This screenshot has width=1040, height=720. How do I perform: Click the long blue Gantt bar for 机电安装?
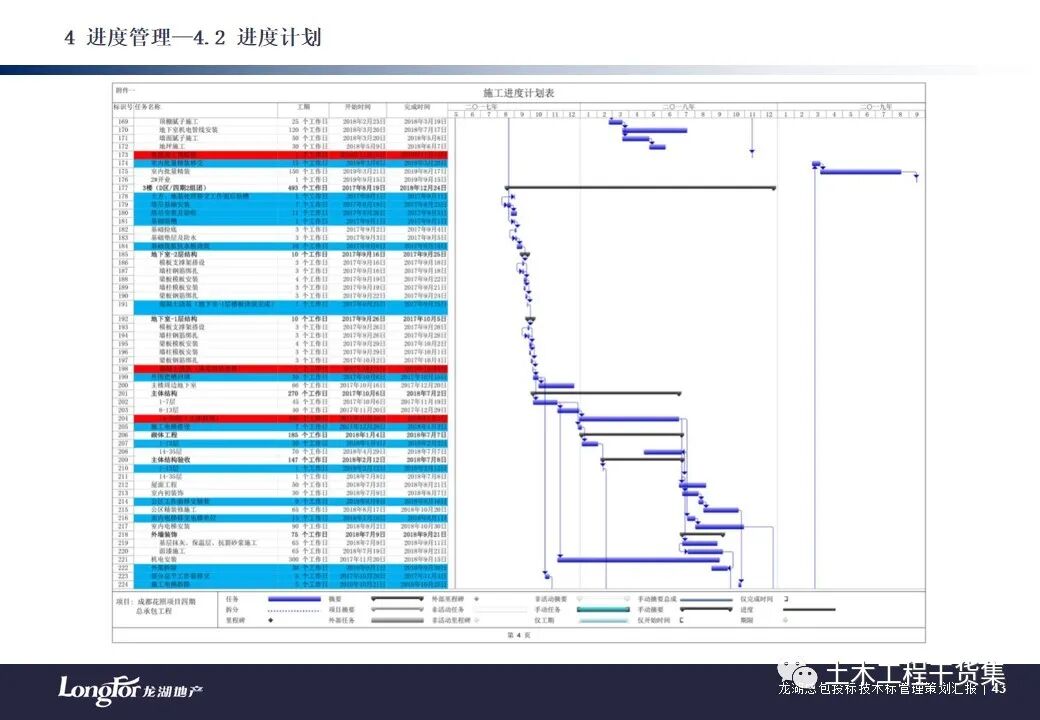[638, 560]
